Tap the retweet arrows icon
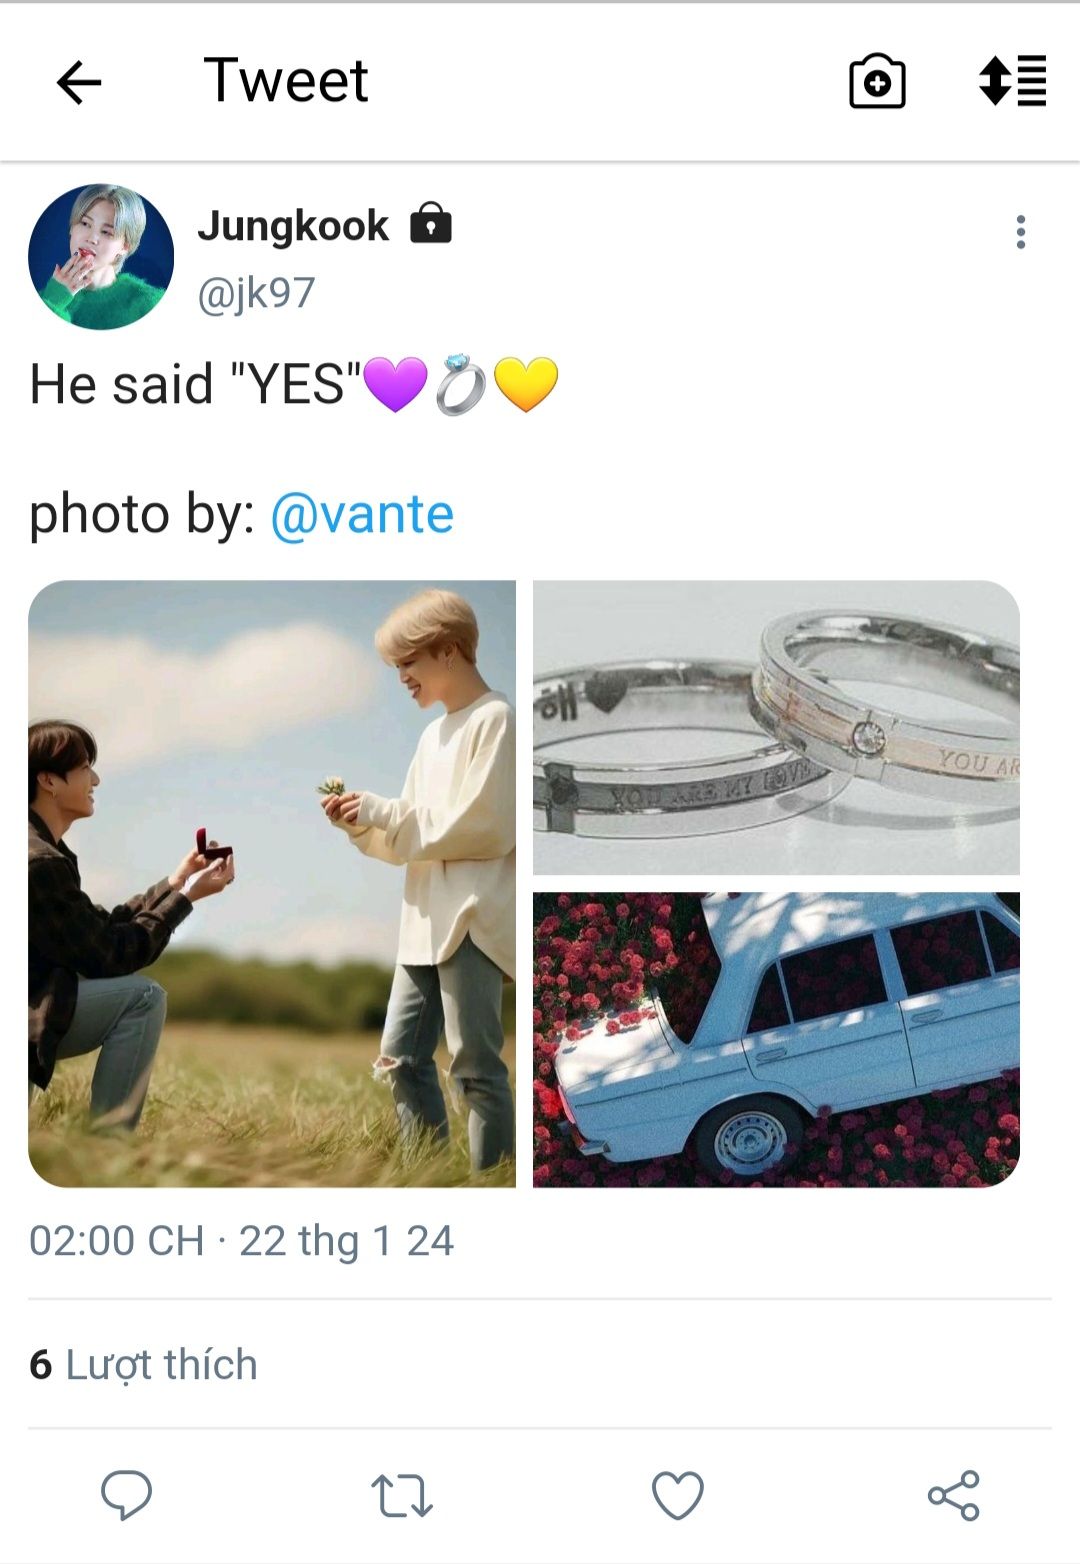The image size is (1080, 1564). pyautogui.click(x=401, y=1496)
